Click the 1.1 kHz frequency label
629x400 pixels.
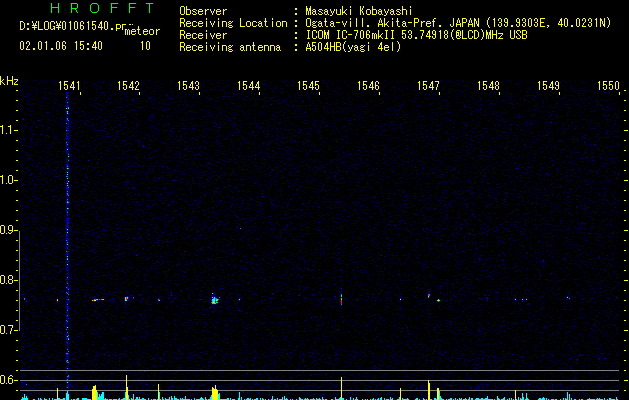pyautogui.click(x=7, y=130)
